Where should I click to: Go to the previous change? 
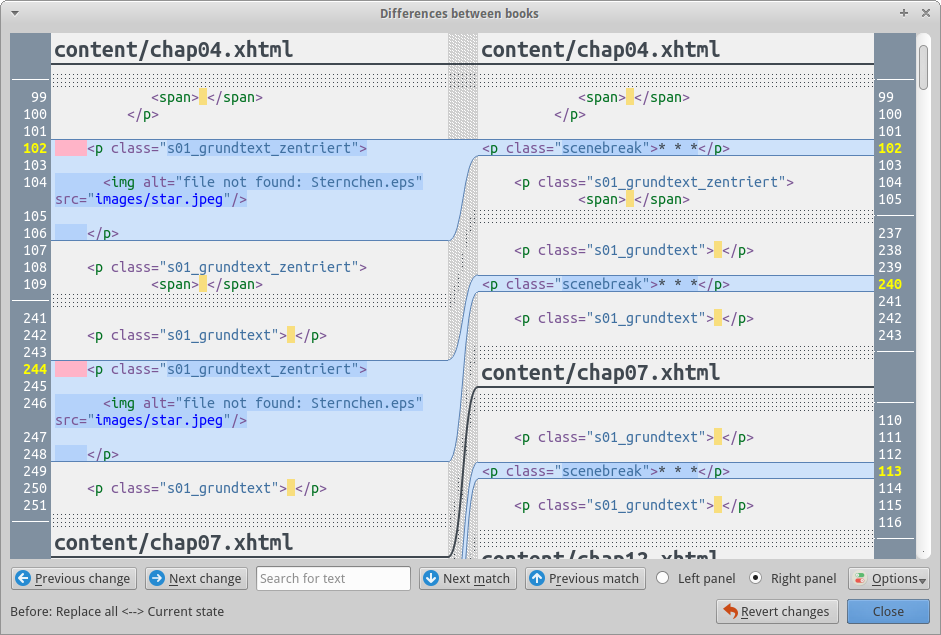(73, 578)
